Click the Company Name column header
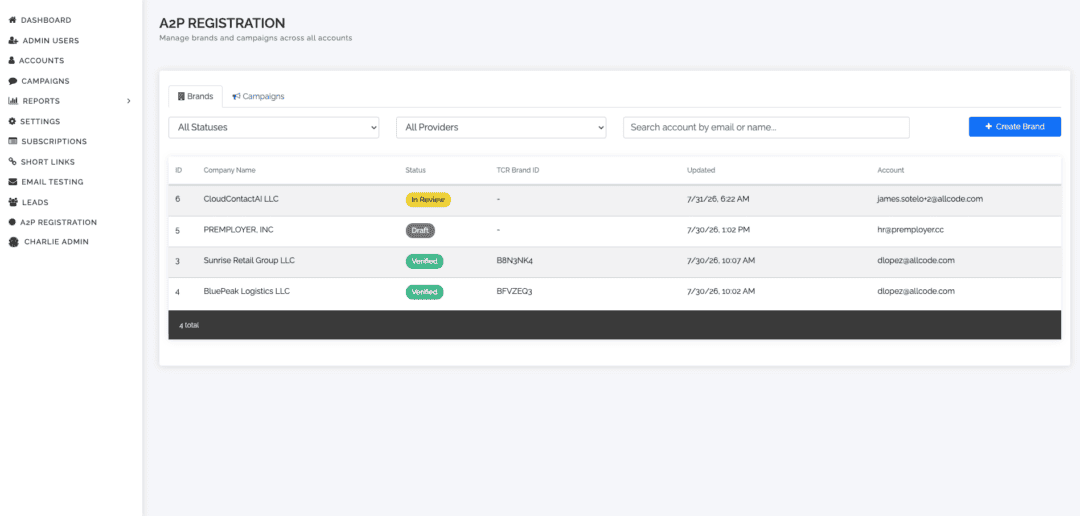 click(x=229, y=170)
